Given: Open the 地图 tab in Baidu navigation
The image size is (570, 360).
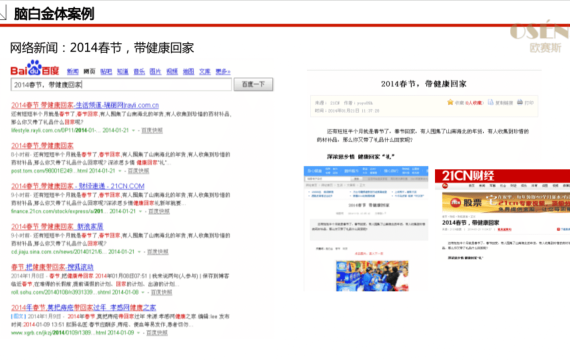Looking at the screenshot, I should click(x=188, y=72).
